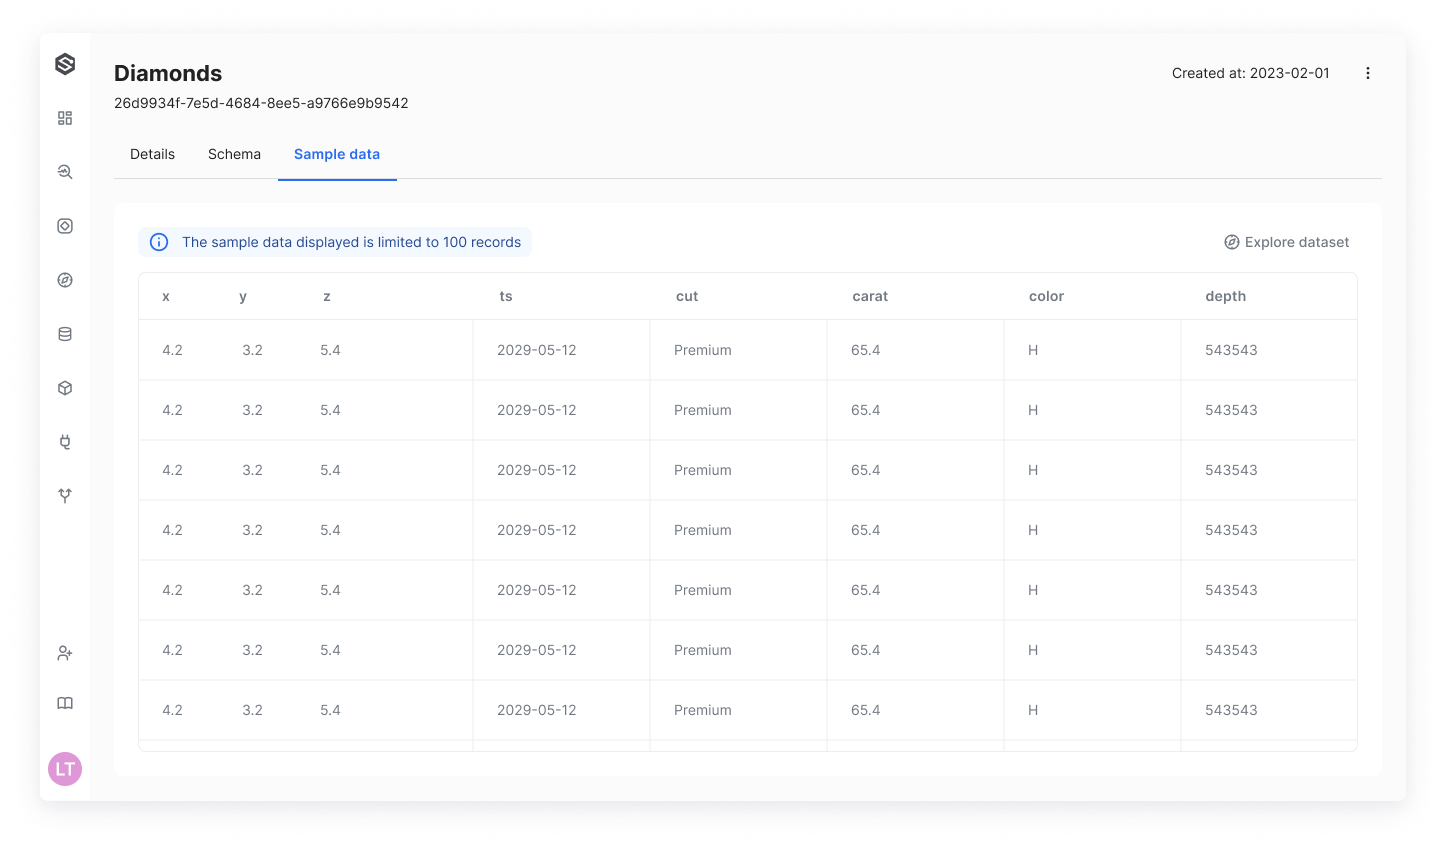Click the compass icon beside Explore dataset
1446x848 pixels.
pos(1232,242)
